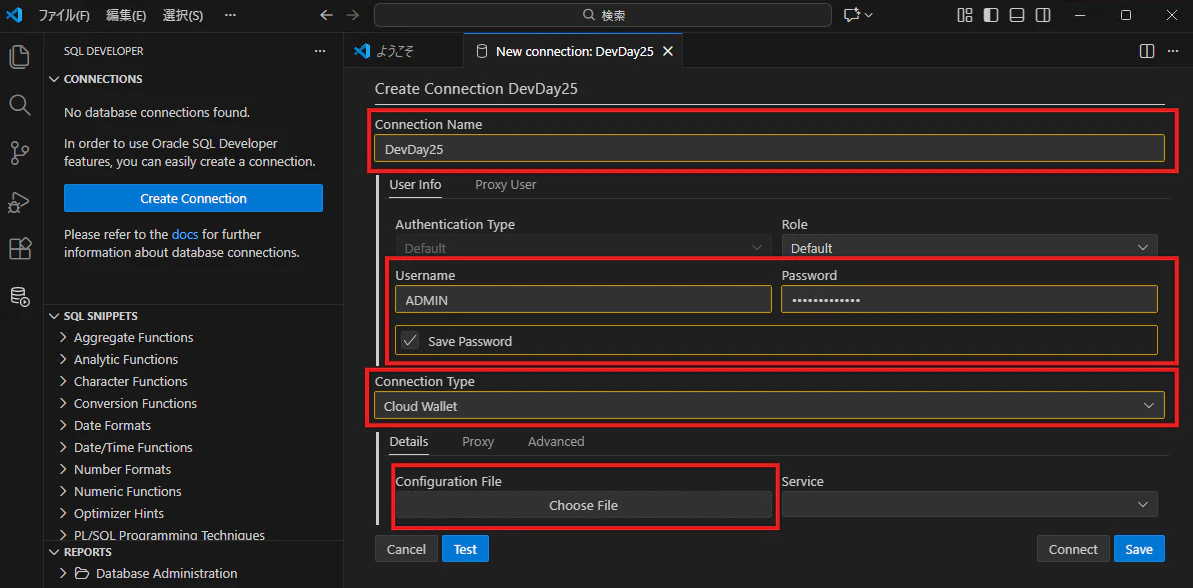Open the customize layout icon

[x=965, y=15]
